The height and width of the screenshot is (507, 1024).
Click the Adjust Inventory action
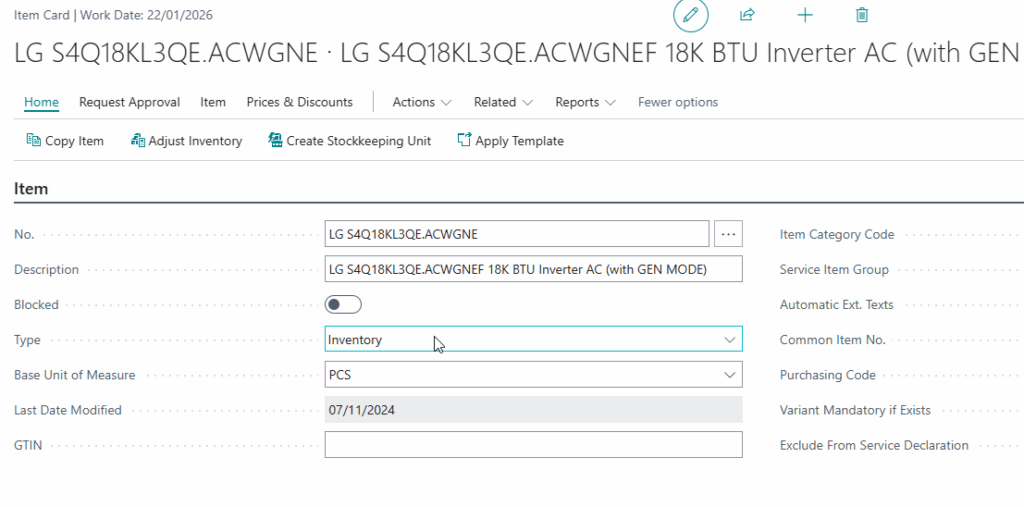coord(186,140)
